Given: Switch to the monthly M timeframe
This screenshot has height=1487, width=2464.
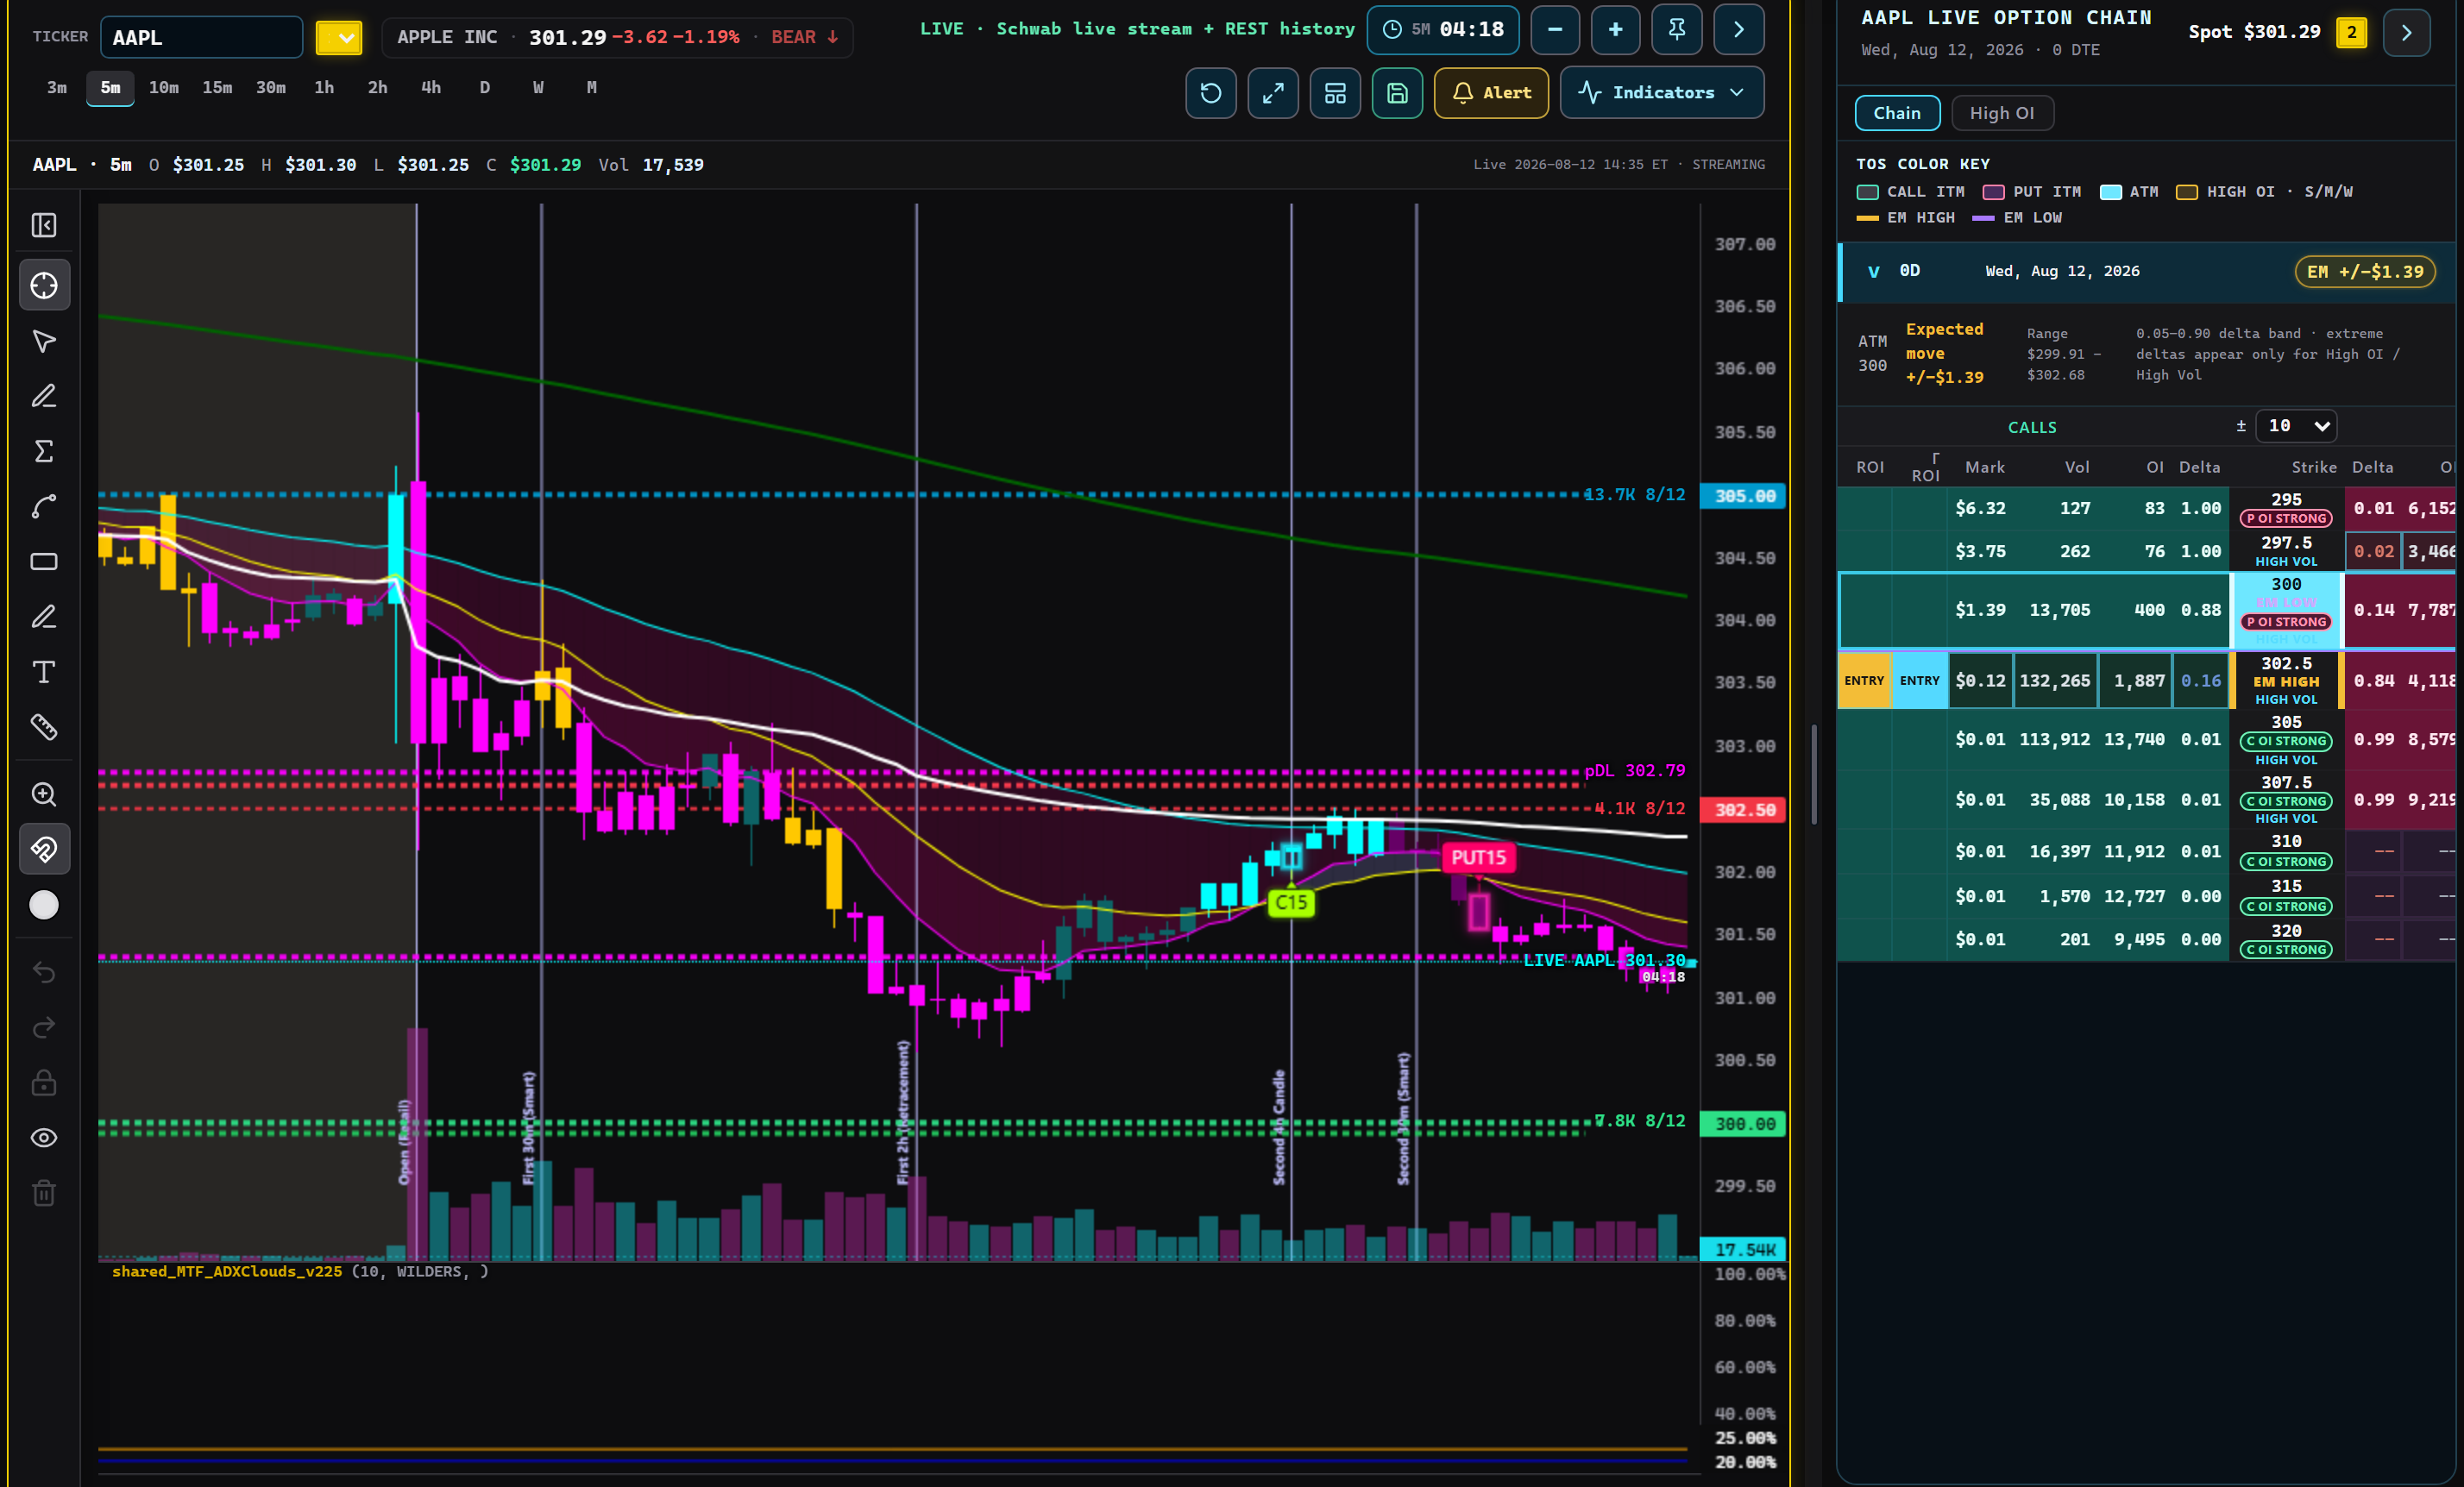Looking at the screenshot, I should point(592,88).
